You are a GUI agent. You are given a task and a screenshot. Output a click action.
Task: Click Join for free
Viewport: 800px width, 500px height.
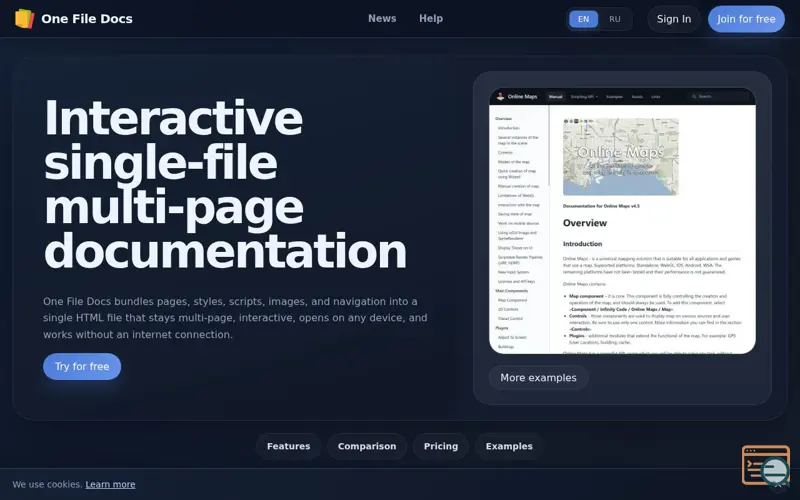[x=746, y=19]
